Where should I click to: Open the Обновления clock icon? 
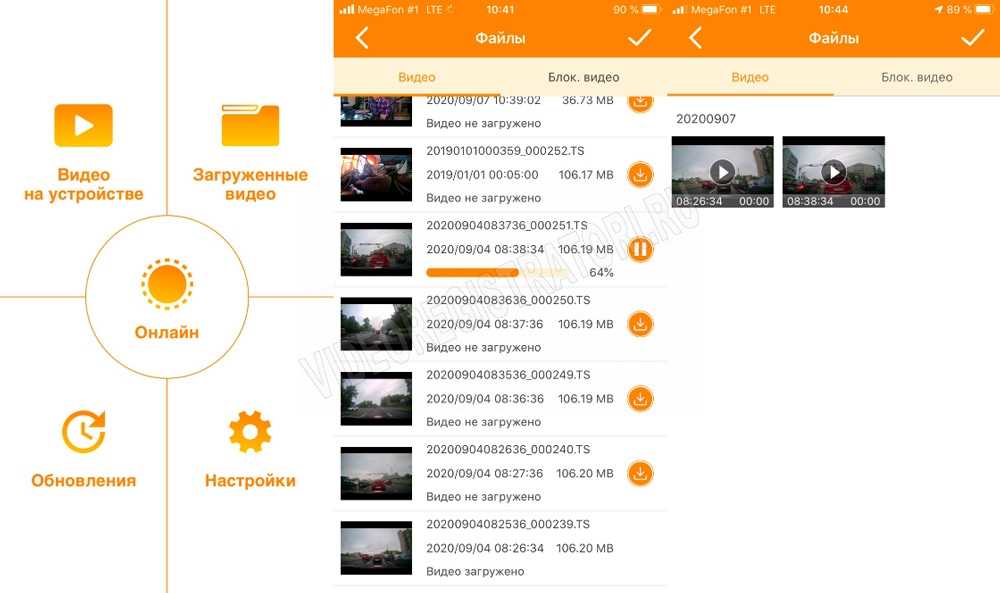84,432
